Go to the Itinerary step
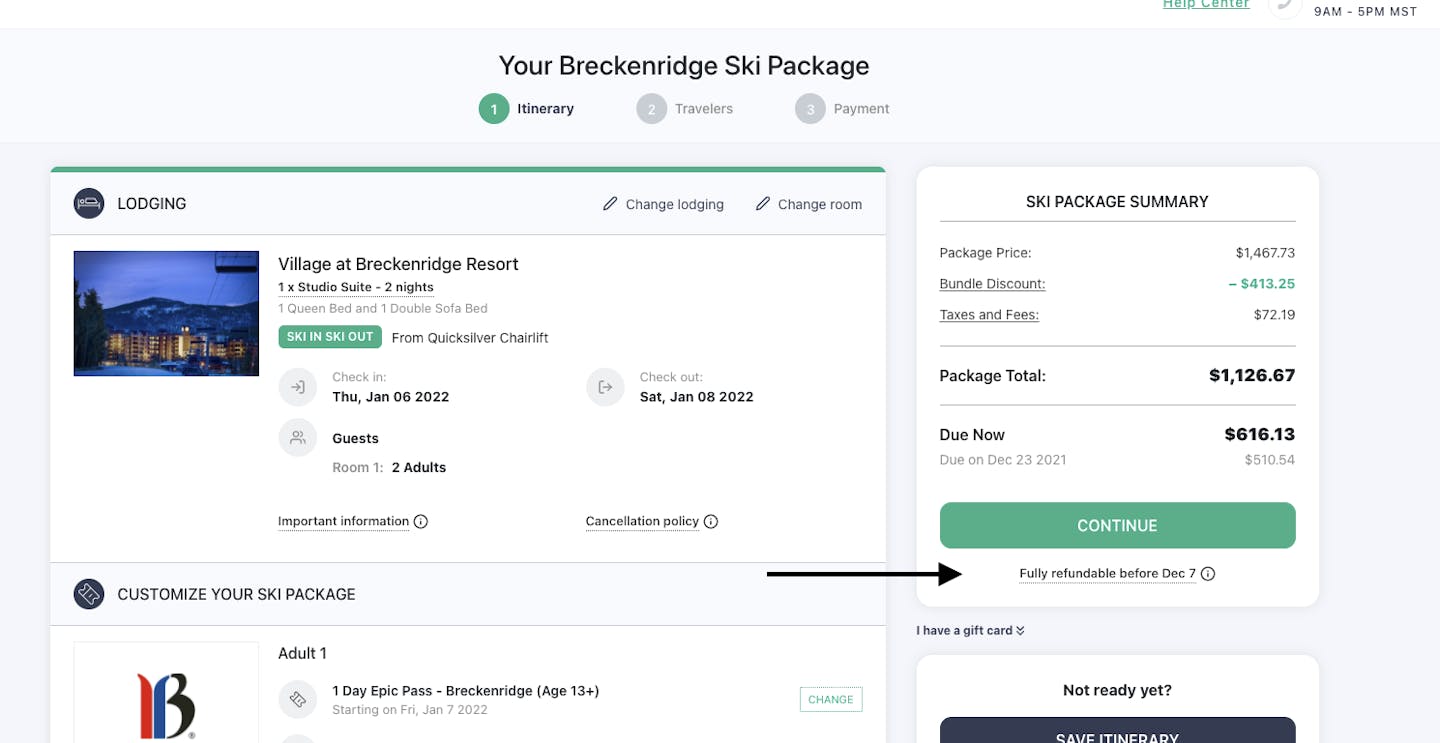1440x743 pixels. (x=526, y=109)
